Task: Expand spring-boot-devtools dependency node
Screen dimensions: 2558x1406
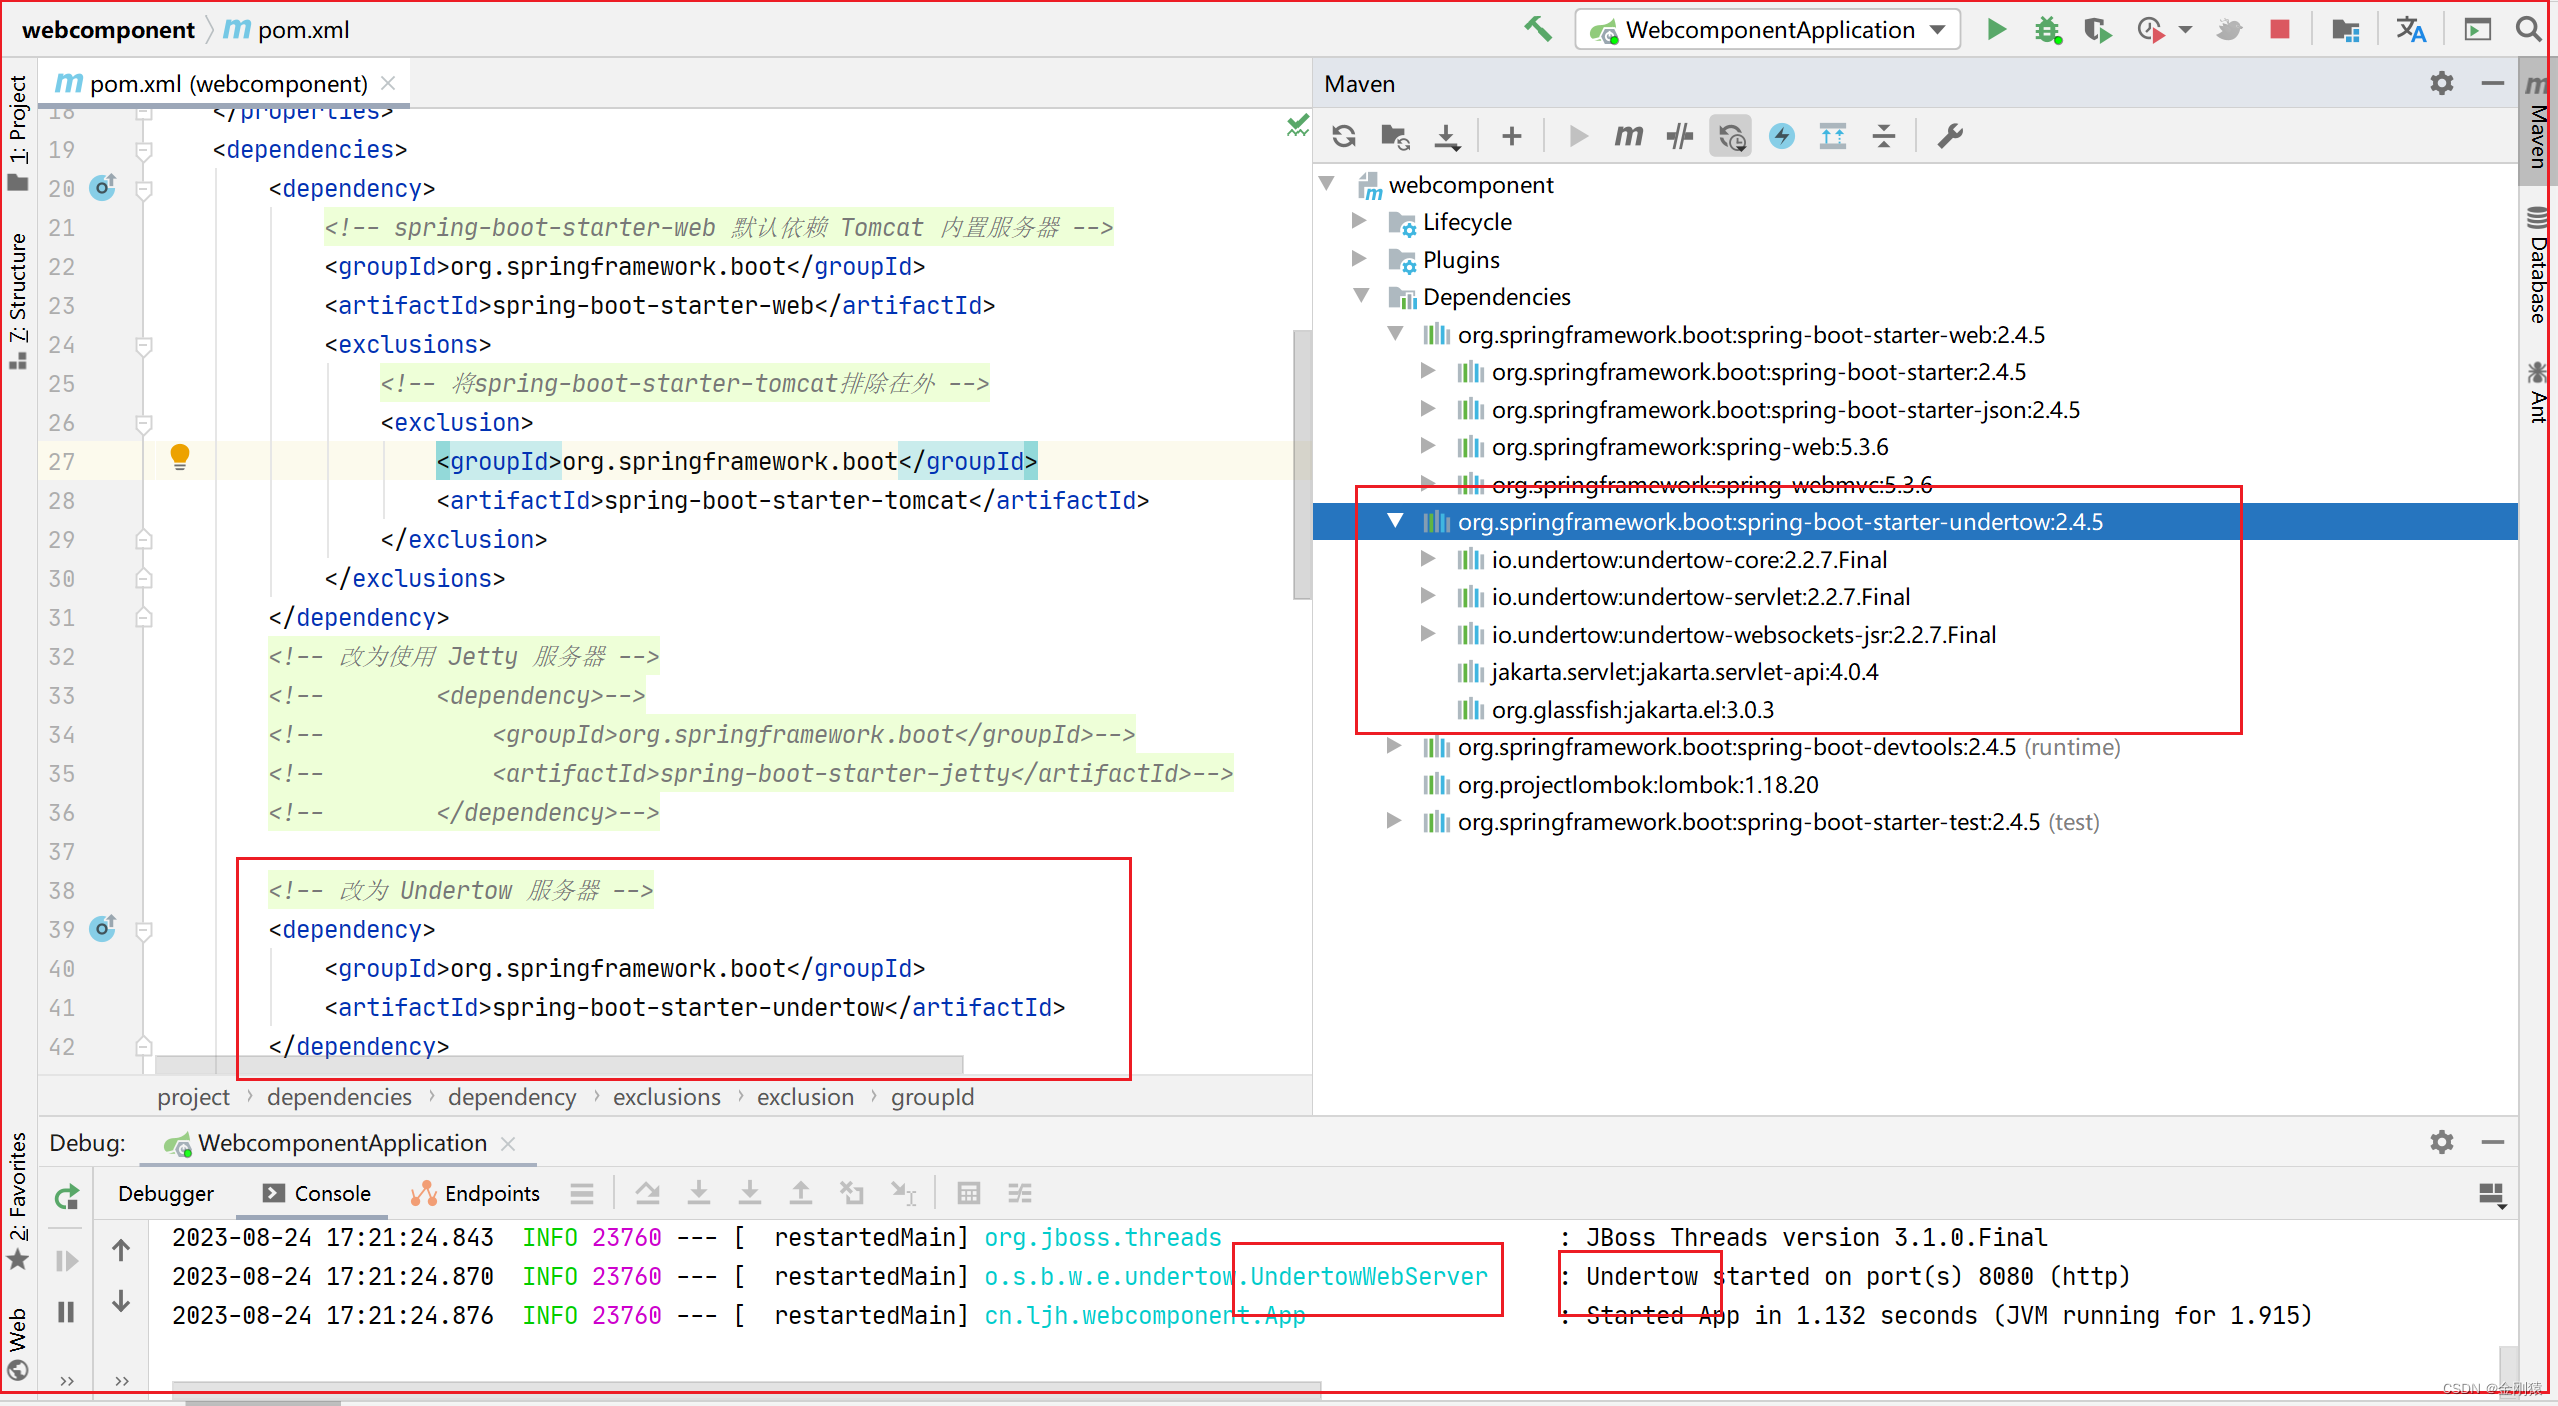Action: (x=1394, y=745)
